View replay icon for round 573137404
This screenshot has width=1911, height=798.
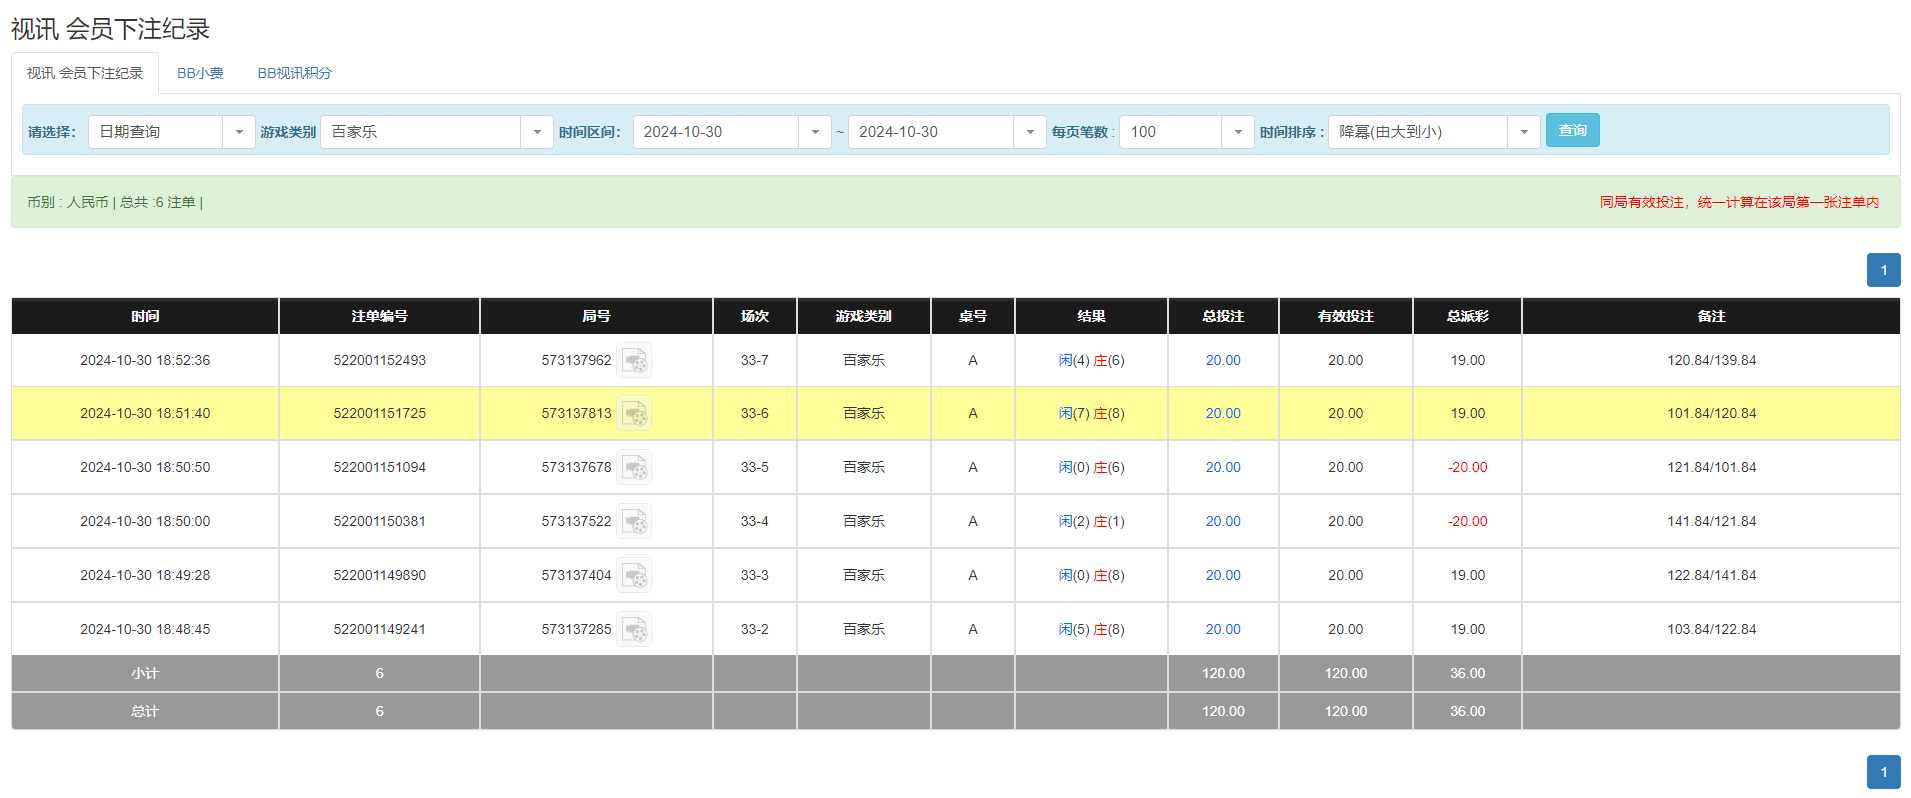coord(633,576)
